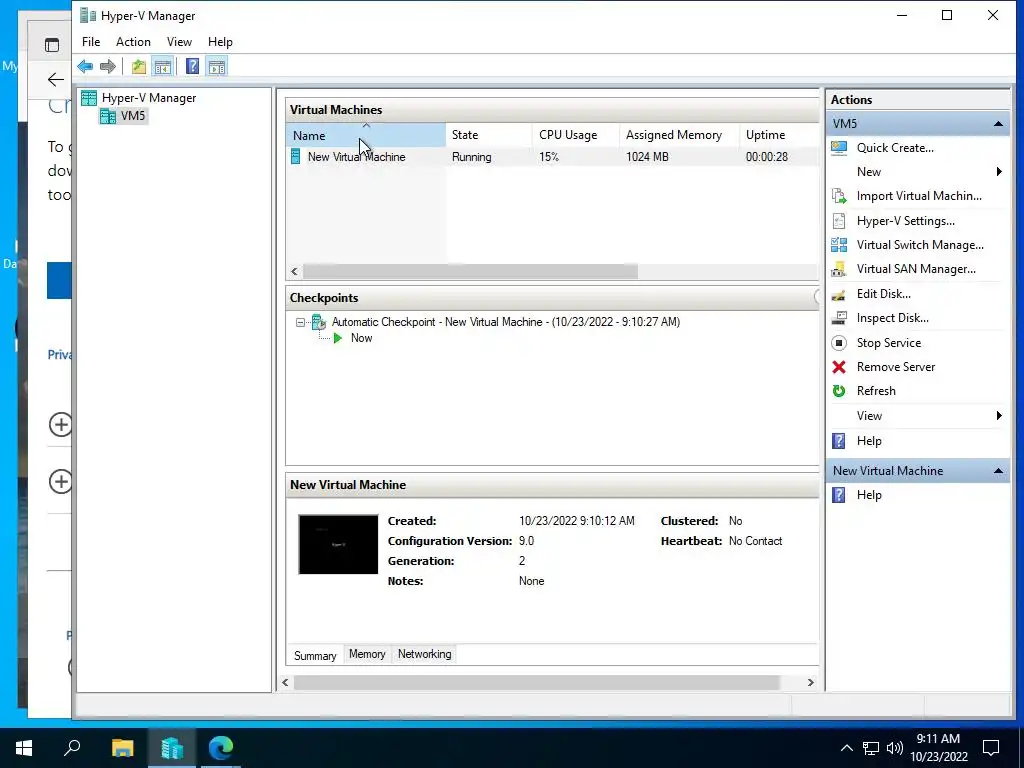
Task: Click the Forward arrow toolbar icon
Action: (x=108, y=66)
